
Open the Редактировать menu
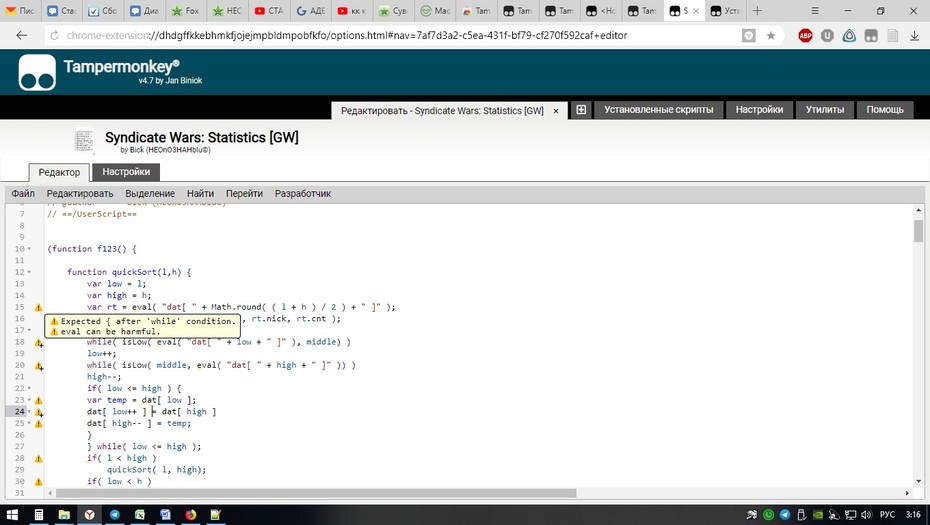pyautogui.click(x=80, y=193)
